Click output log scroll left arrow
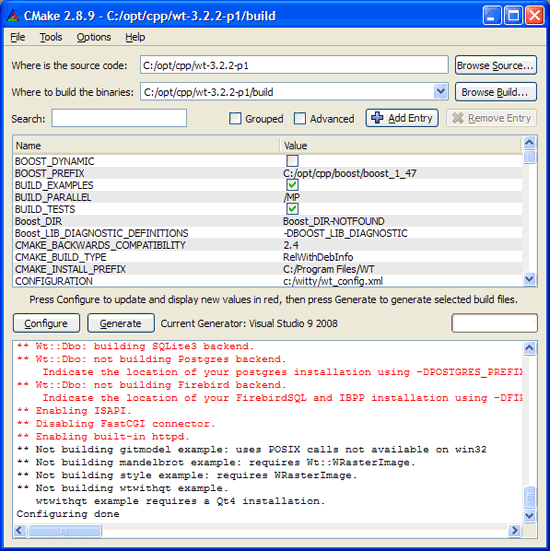 pos(20,530)
